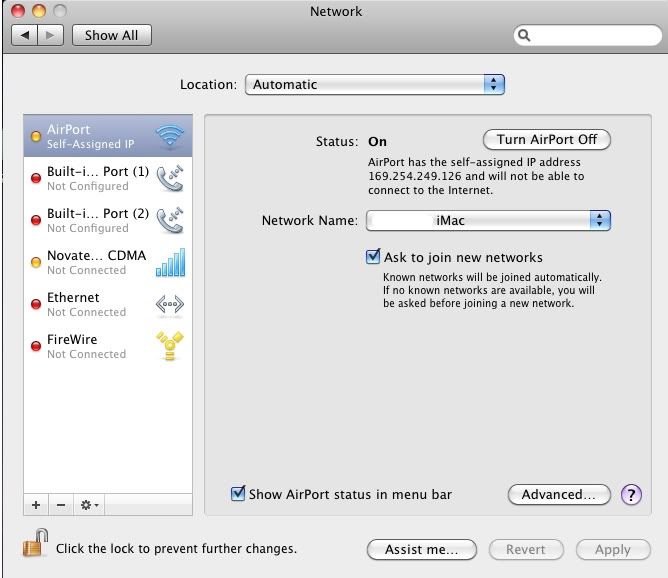Image resolution: width=668 pixels, height=578 pixels.
Task: Open the Advanced... settings button
Action: [559, 495]
